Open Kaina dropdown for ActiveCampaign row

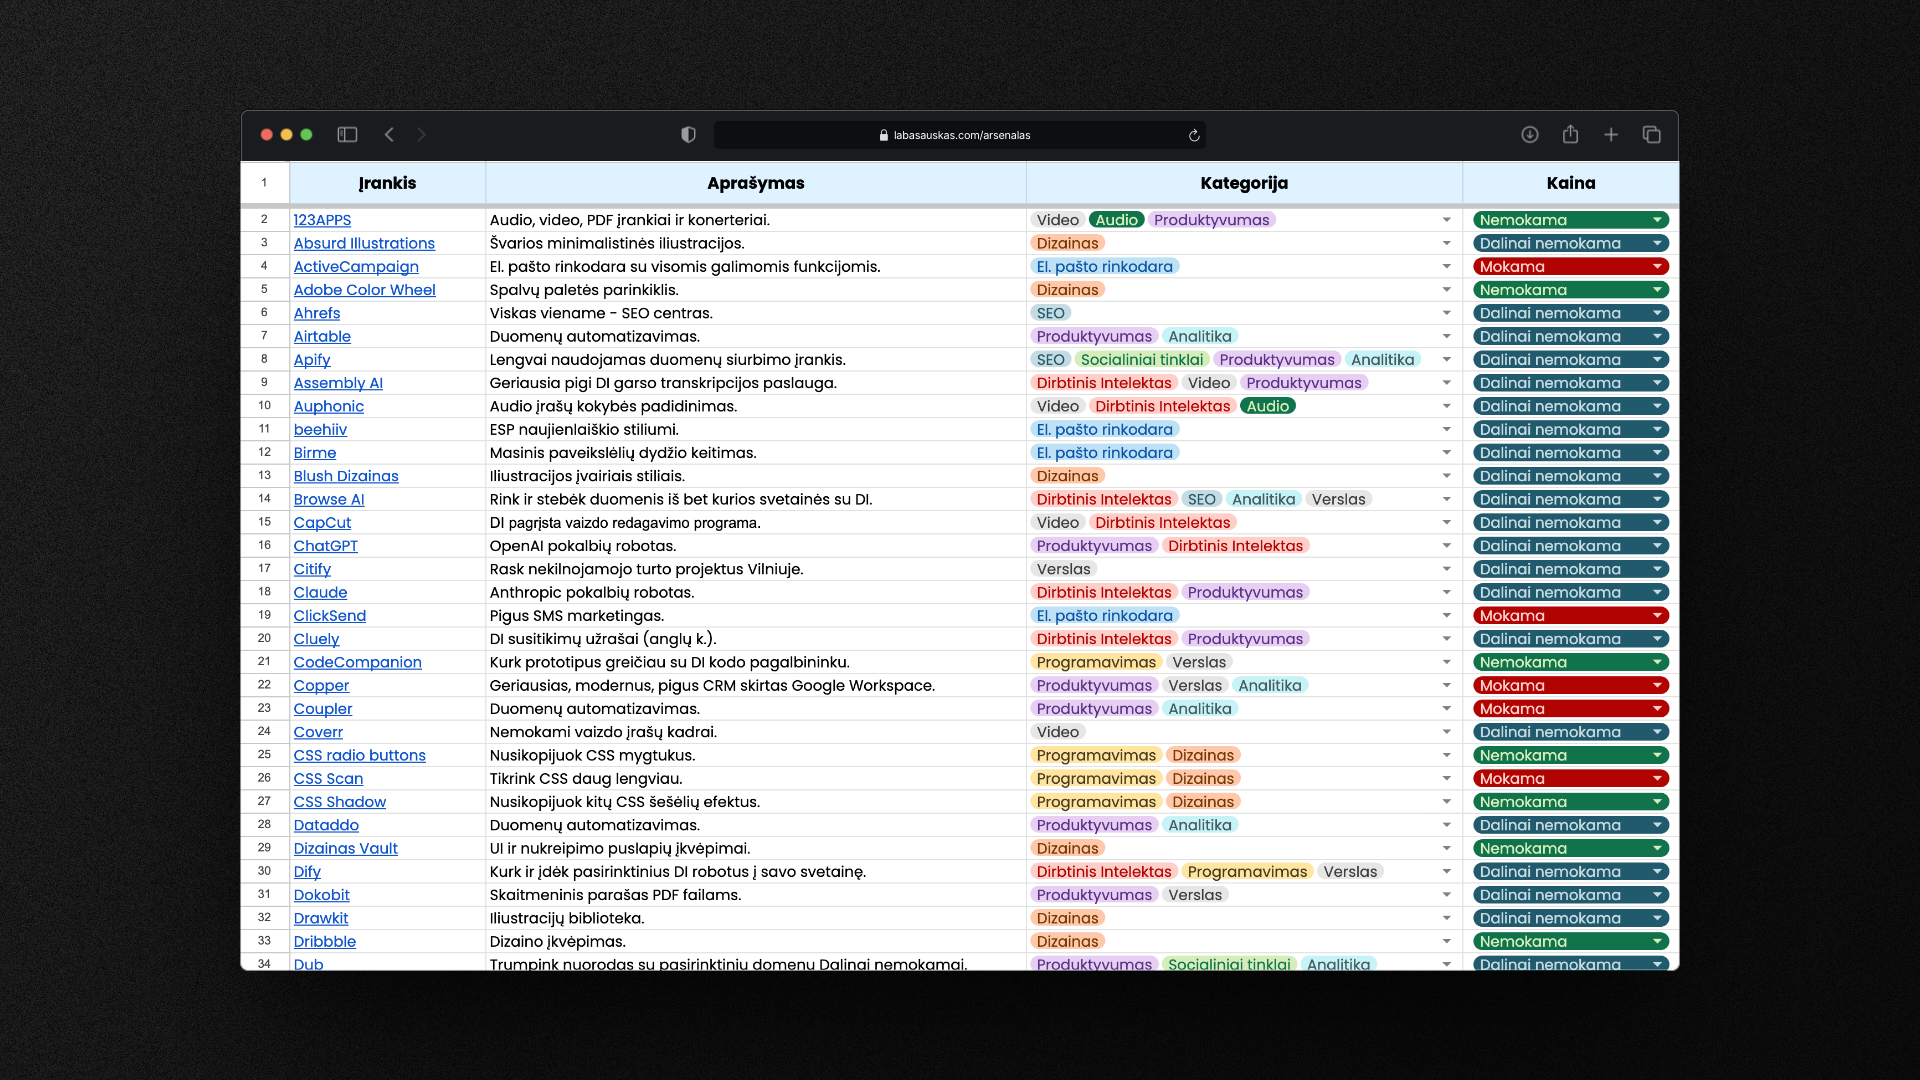1657,267
